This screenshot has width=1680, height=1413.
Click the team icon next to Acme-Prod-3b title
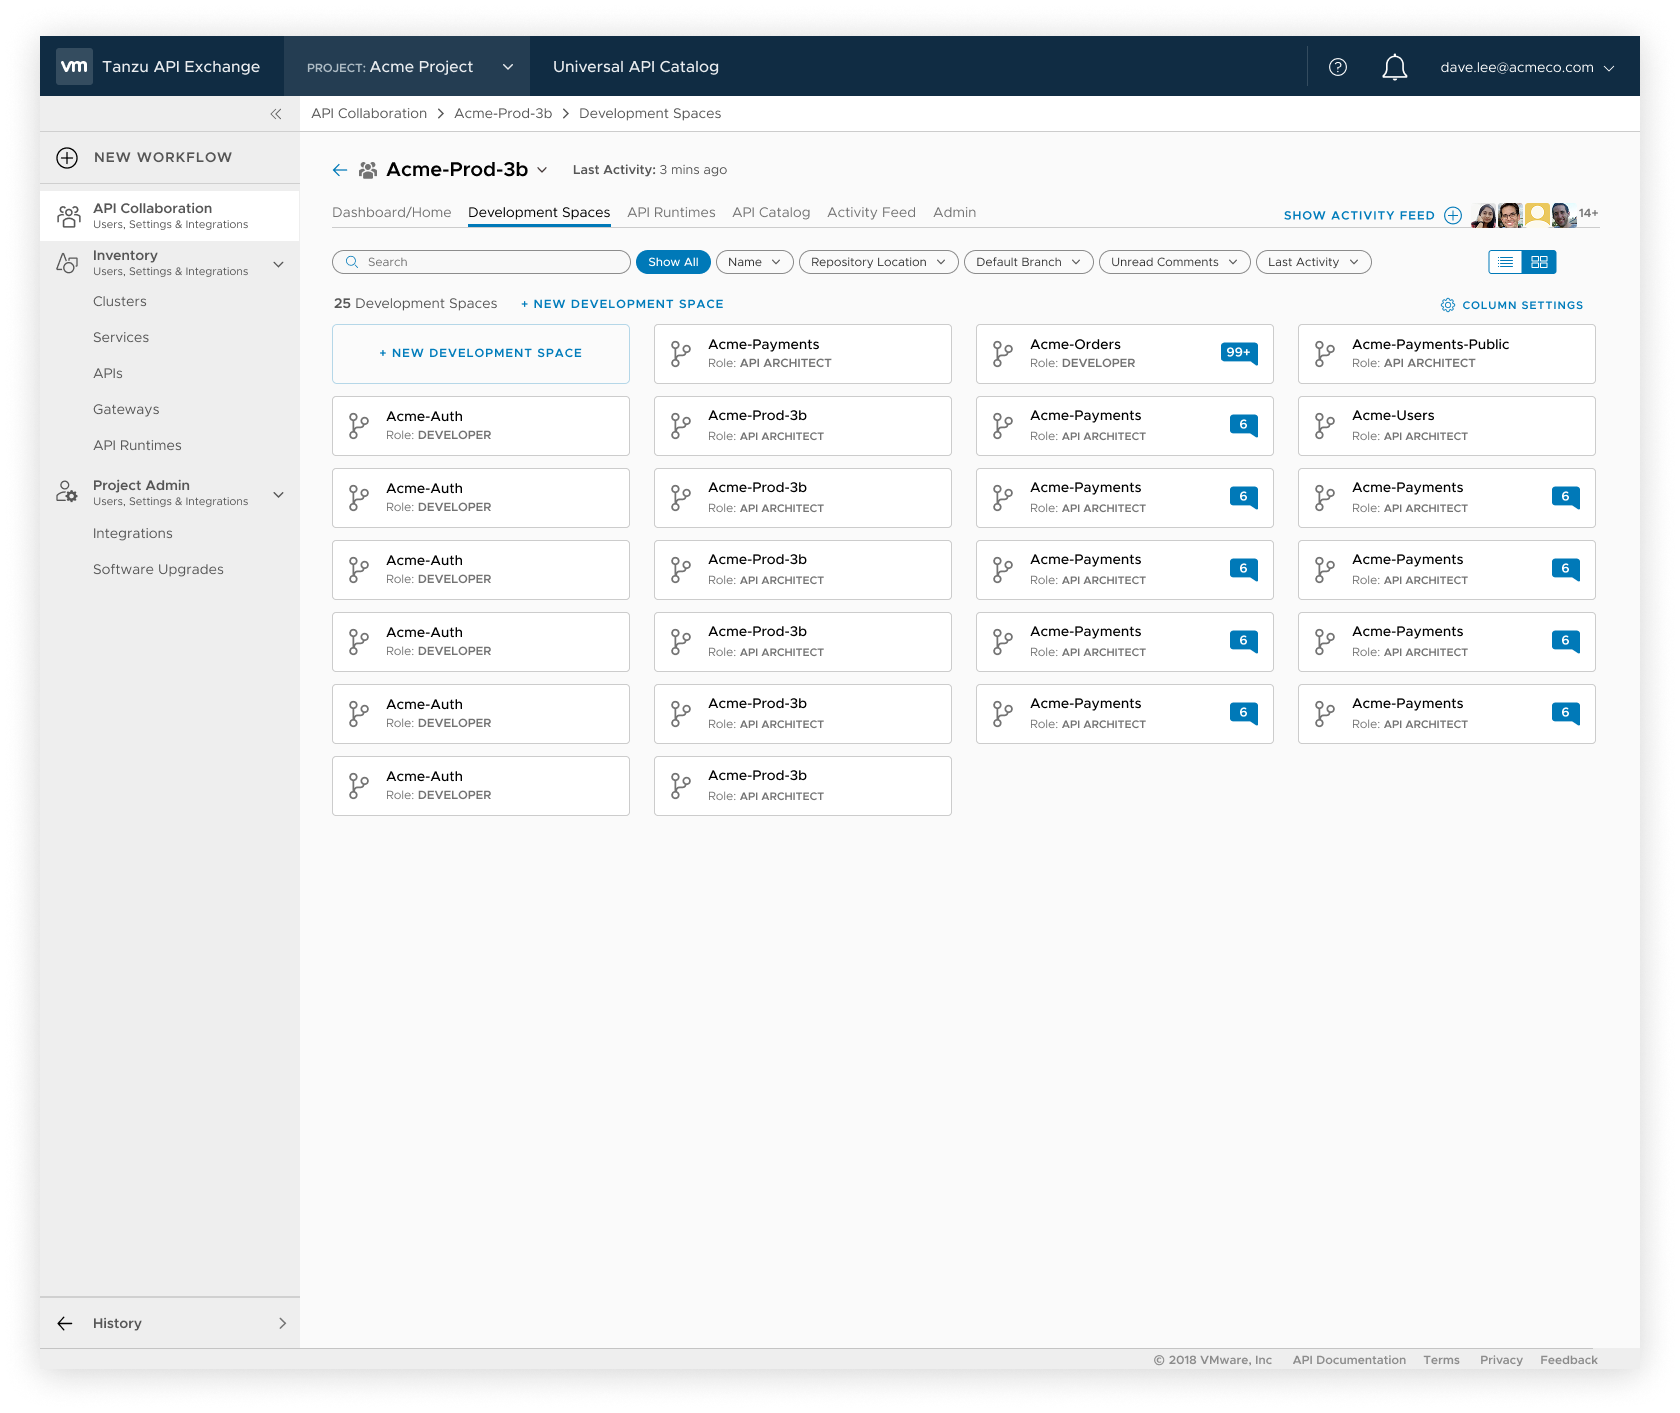click(x=368, y=170)
